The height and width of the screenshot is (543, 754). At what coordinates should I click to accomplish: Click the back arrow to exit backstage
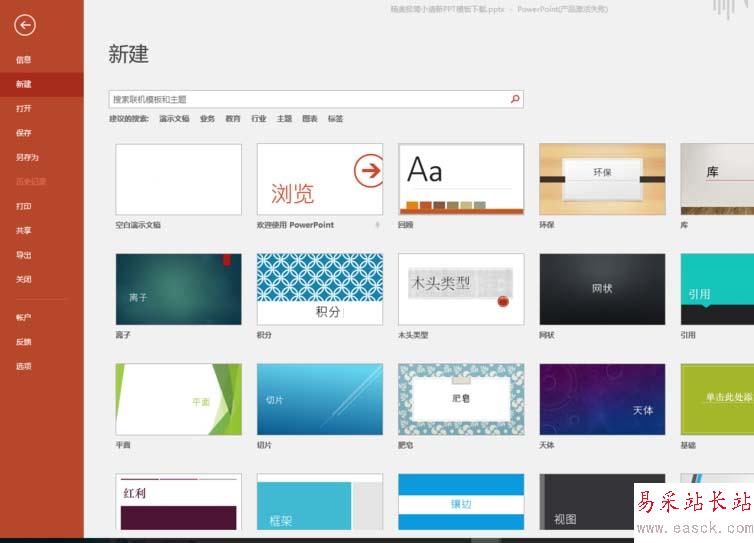click(25, 25)
